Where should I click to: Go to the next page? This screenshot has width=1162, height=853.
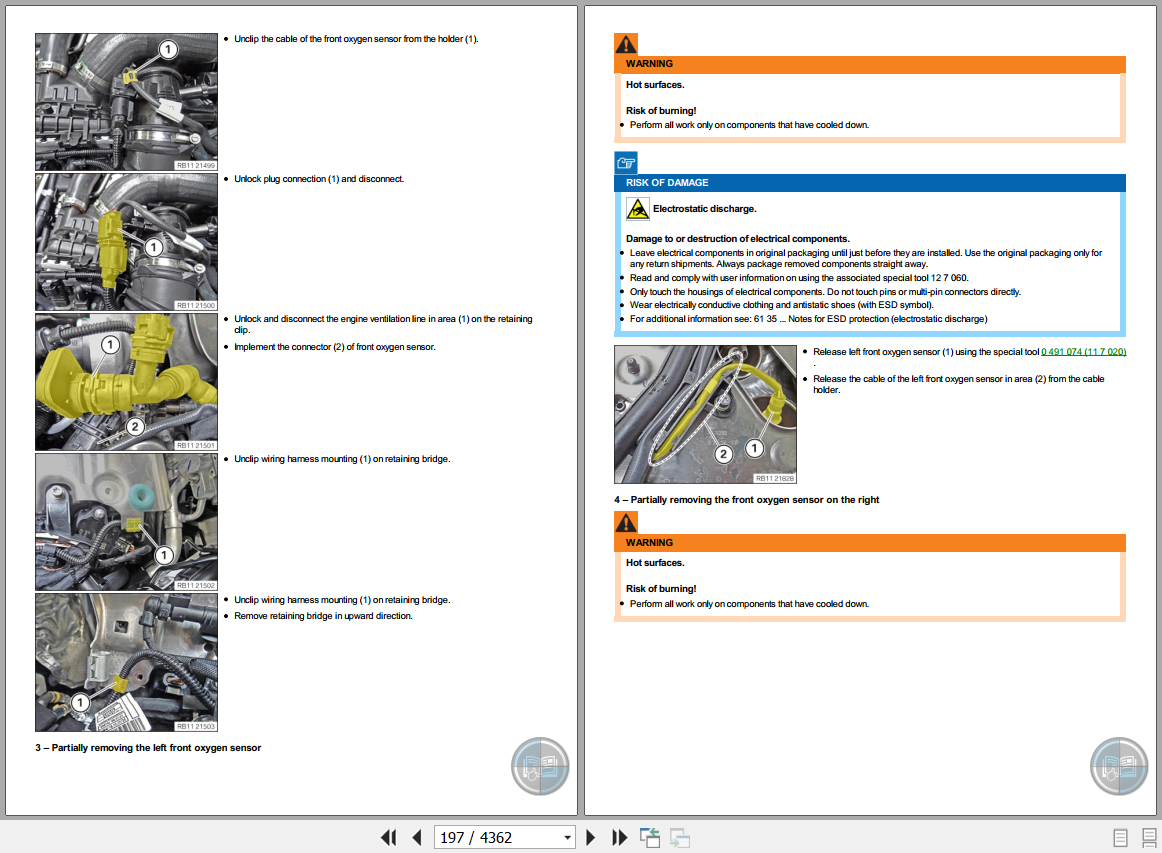click(x=591, y=837)
